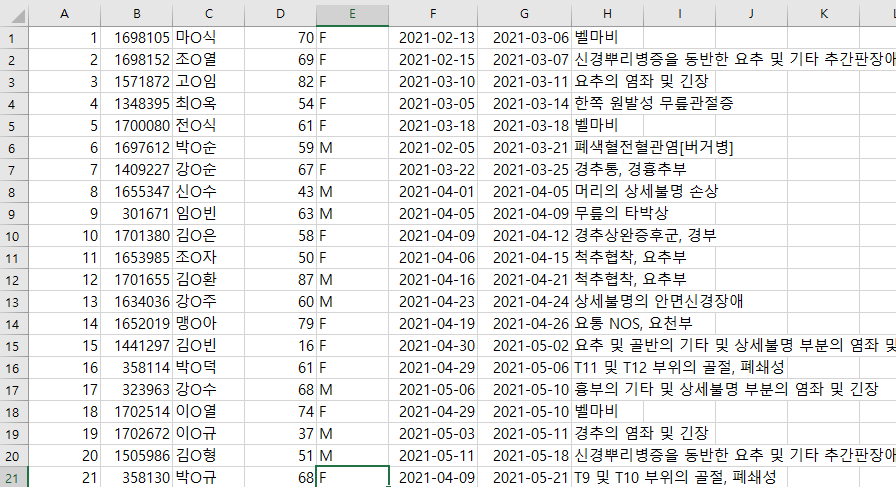Click name cell 박O규
896x487 pixels.
[x=208, y=477]
